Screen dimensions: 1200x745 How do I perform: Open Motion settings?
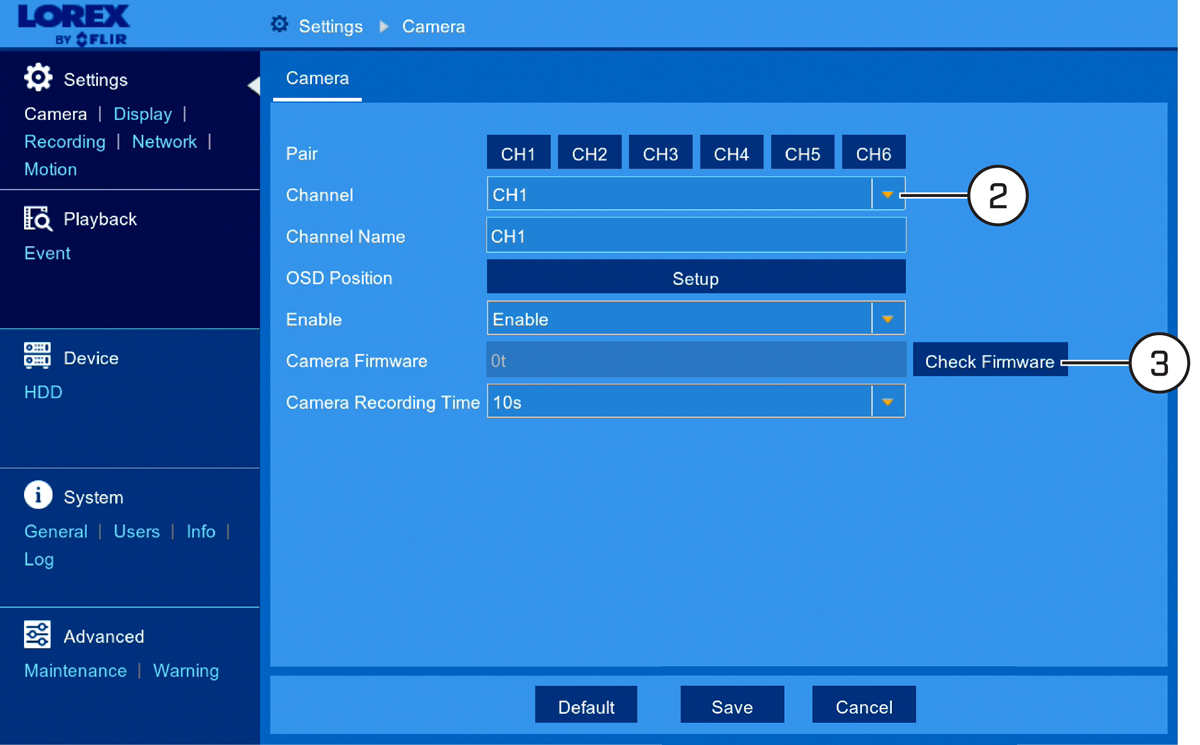point(50,169)
